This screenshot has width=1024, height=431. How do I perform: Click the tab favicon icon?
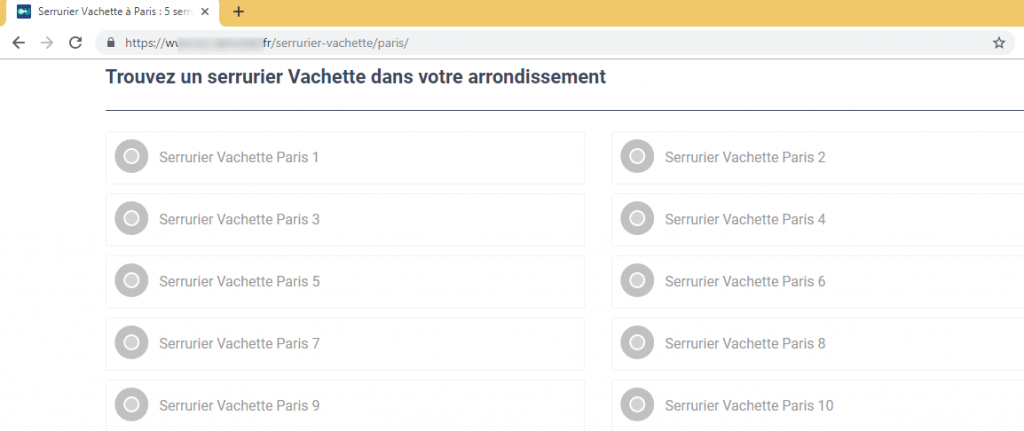[24, 12]
